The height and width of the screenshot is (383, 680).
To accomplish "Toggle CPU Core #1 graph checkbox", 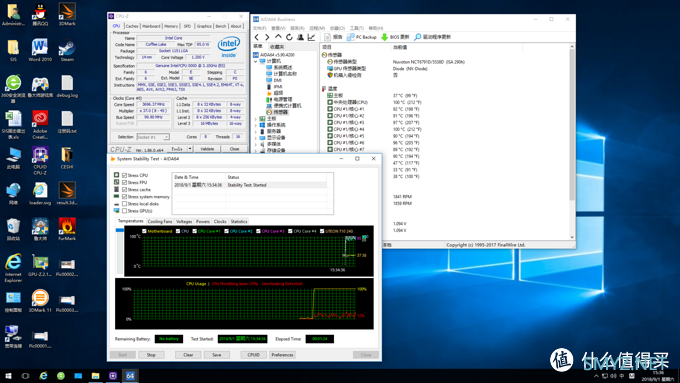I will (195, 231).
